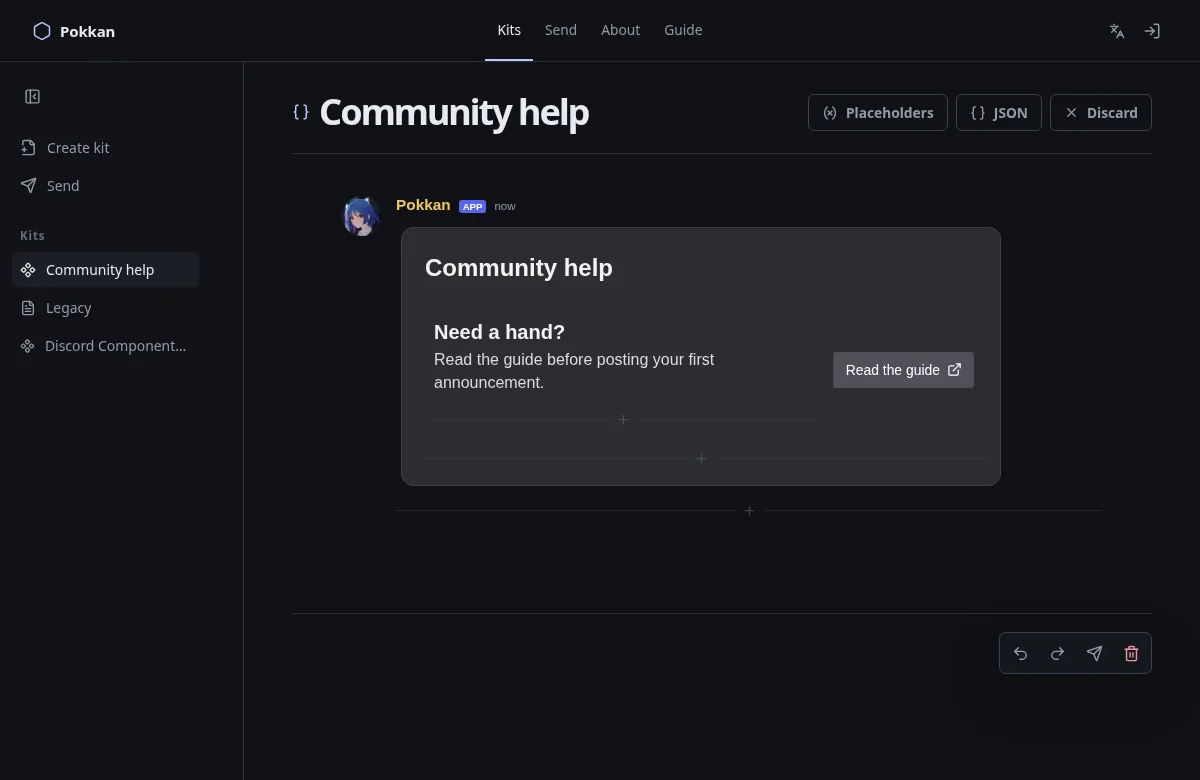The height and width of the screenshot is (780, 1200).
Task: Click the Pokkan username in the message
Action: point(423,205)
